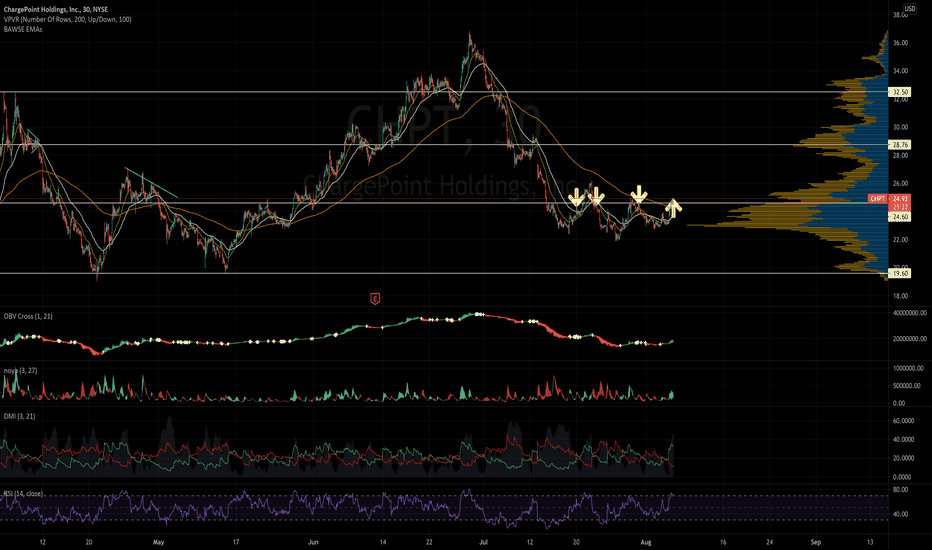Click the Aug label on time axis
Image resolution: width=932 pixels, height=550 pixels.
646,542
